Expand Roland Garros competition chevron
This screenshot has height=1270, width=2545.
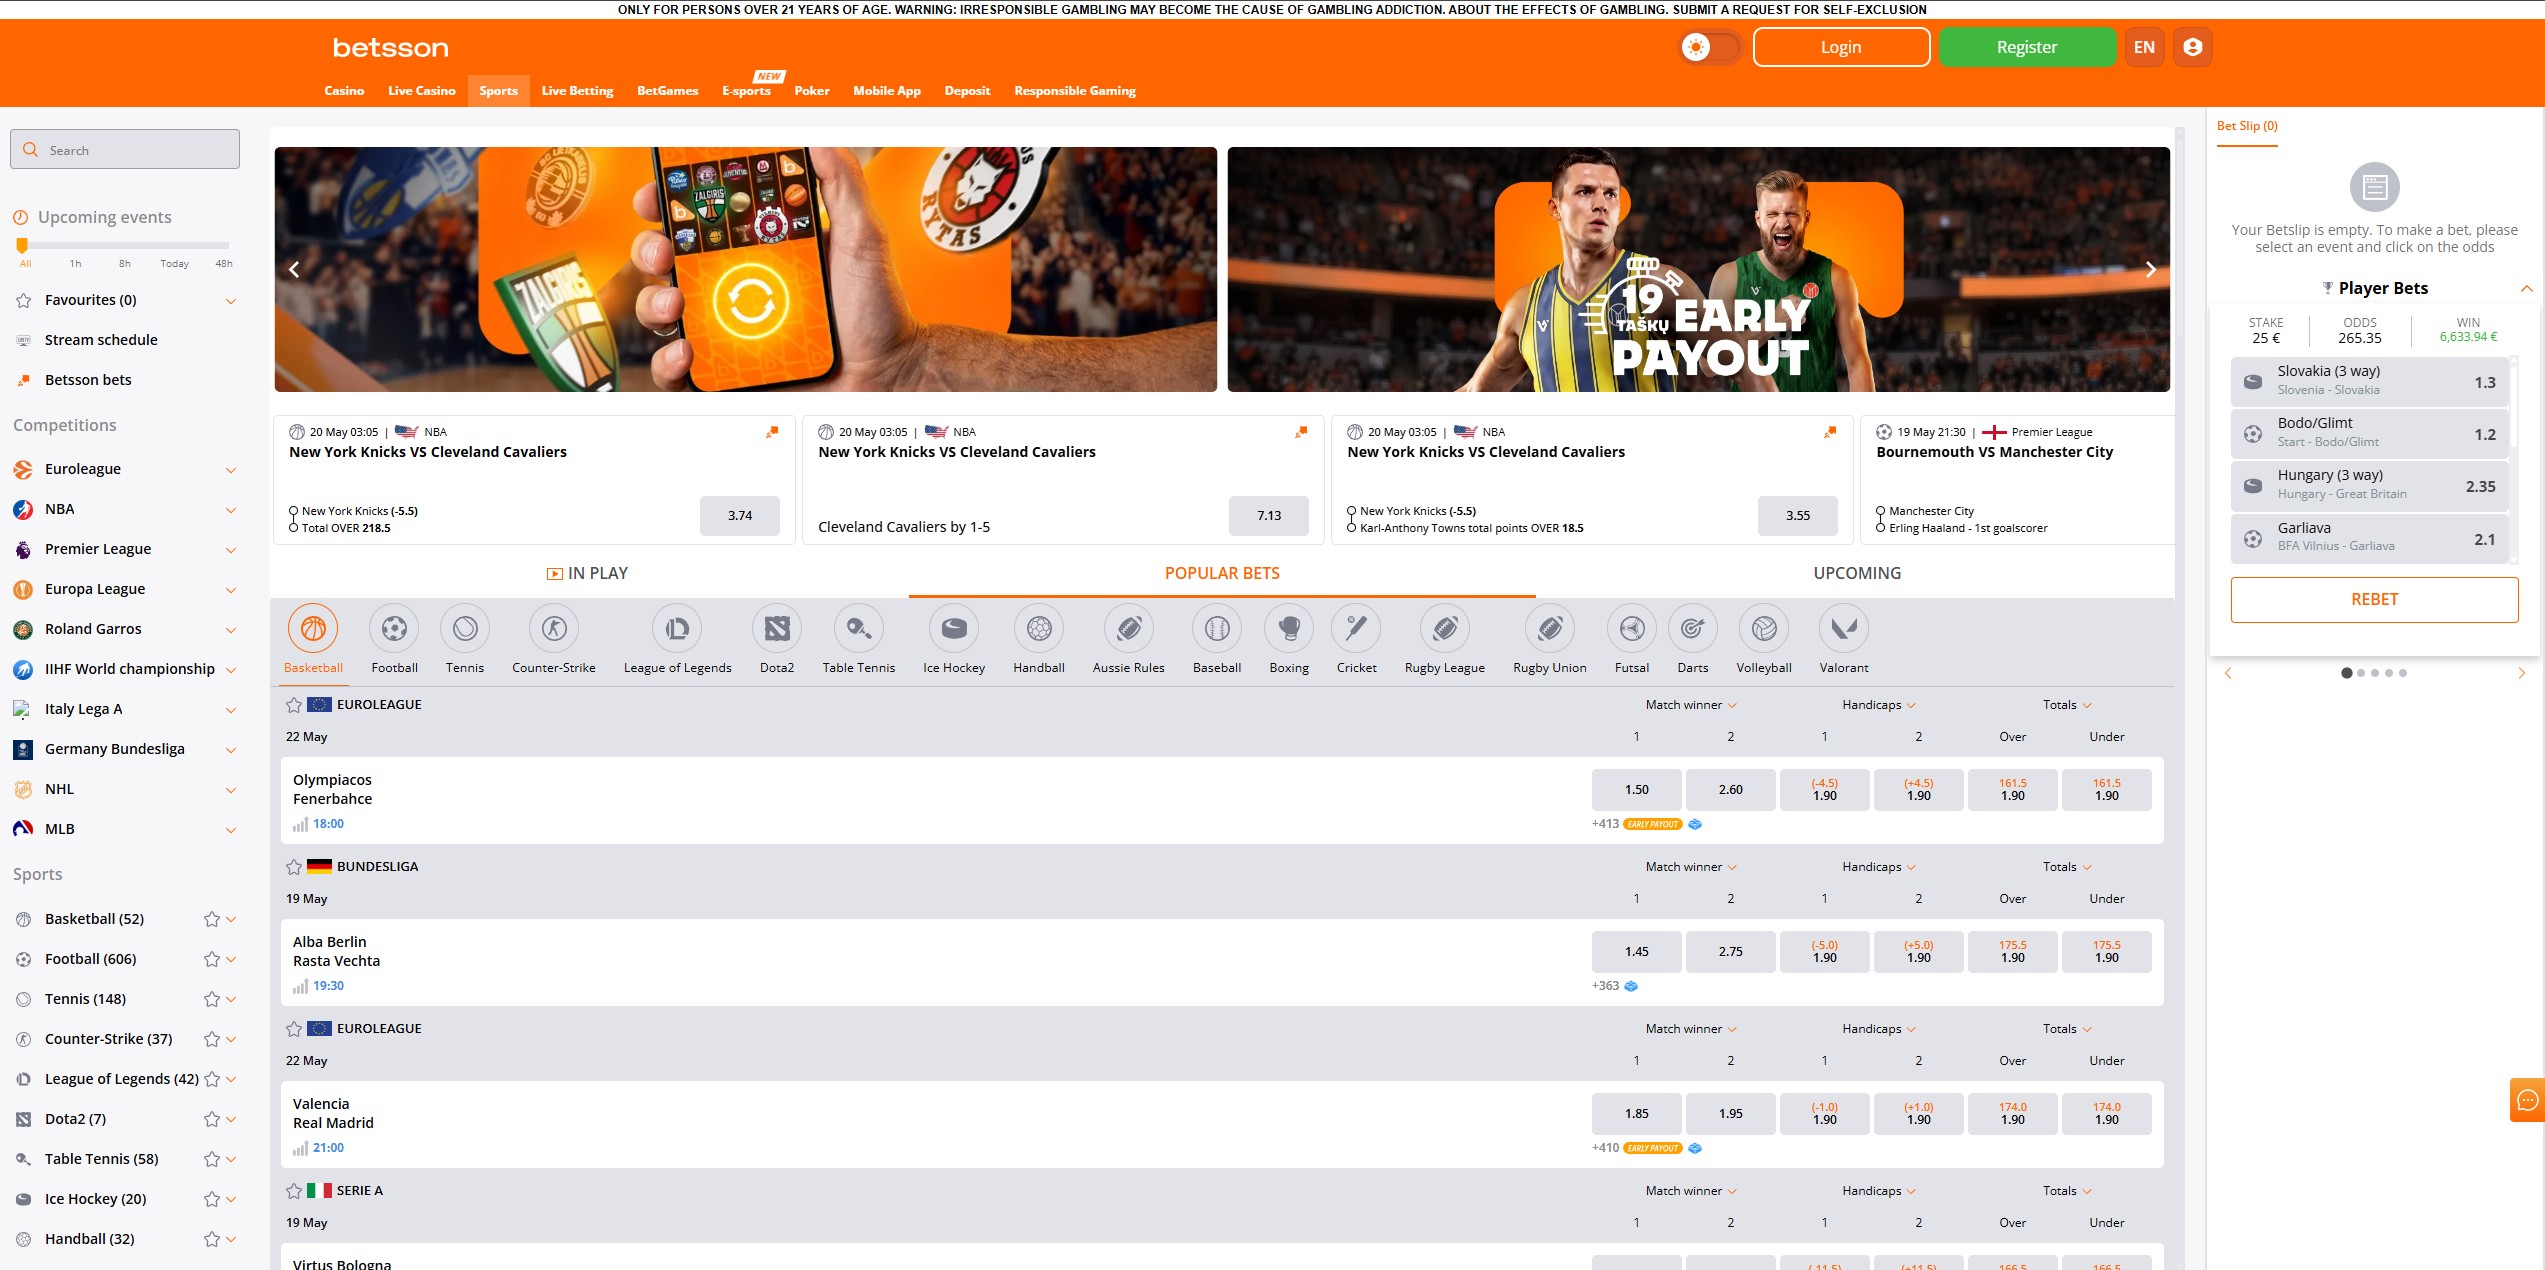coord(231,630)
